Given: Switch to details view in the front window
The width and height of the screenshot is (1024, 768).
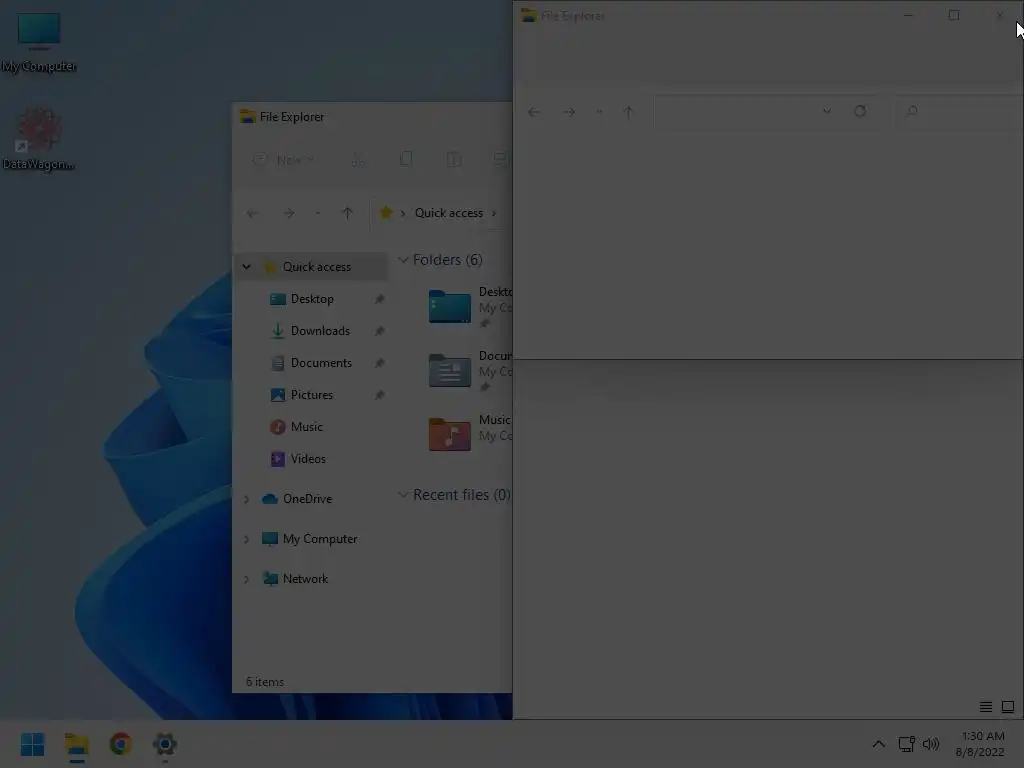Looking at the screenshot, I should [x=986, y=707].
